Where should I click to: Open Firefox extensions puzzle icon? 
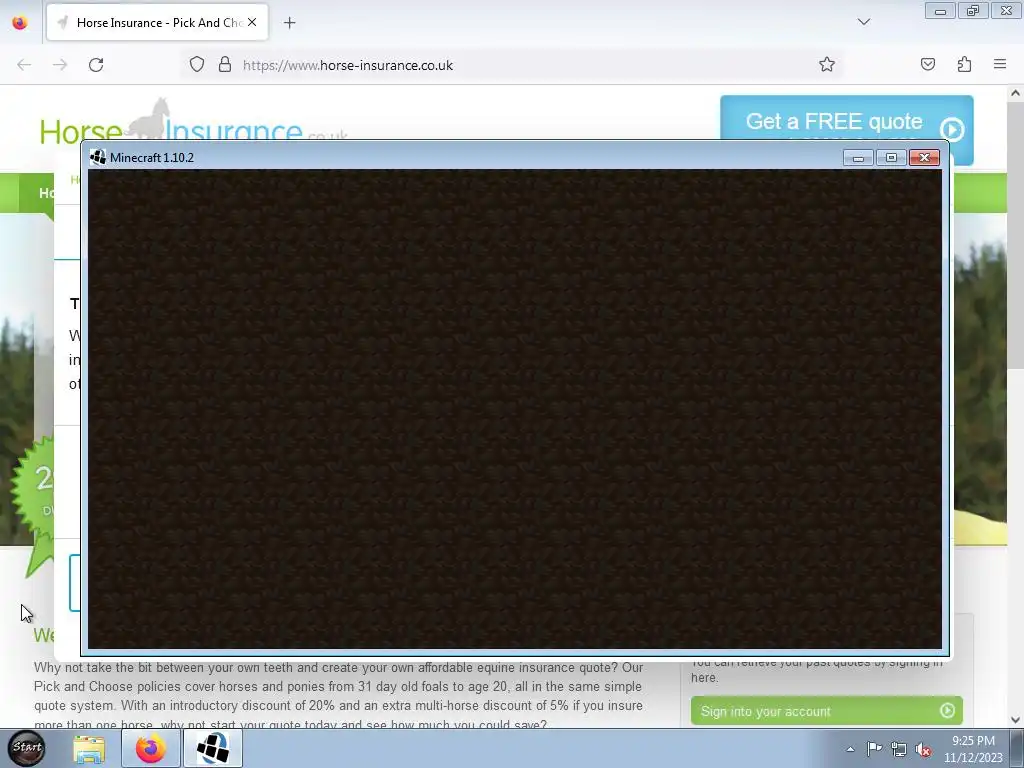[x=964, y=64]
